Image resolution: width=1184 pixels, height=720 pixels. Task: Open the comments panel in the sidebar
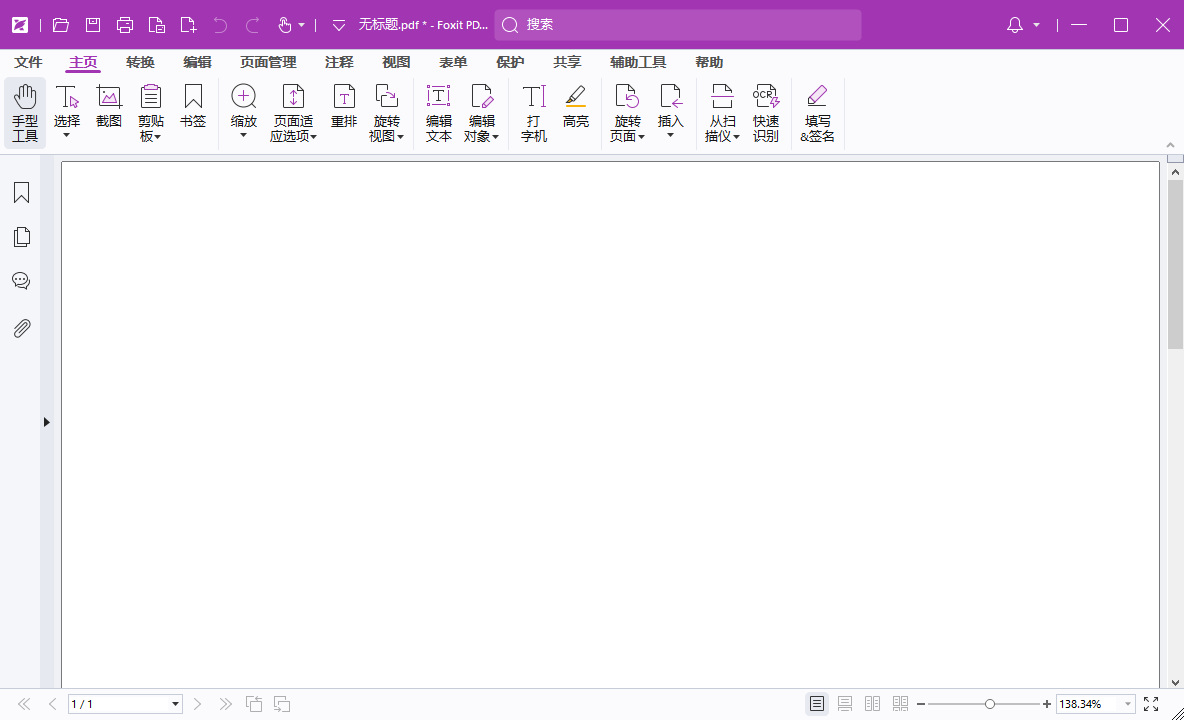pos(21,281)
